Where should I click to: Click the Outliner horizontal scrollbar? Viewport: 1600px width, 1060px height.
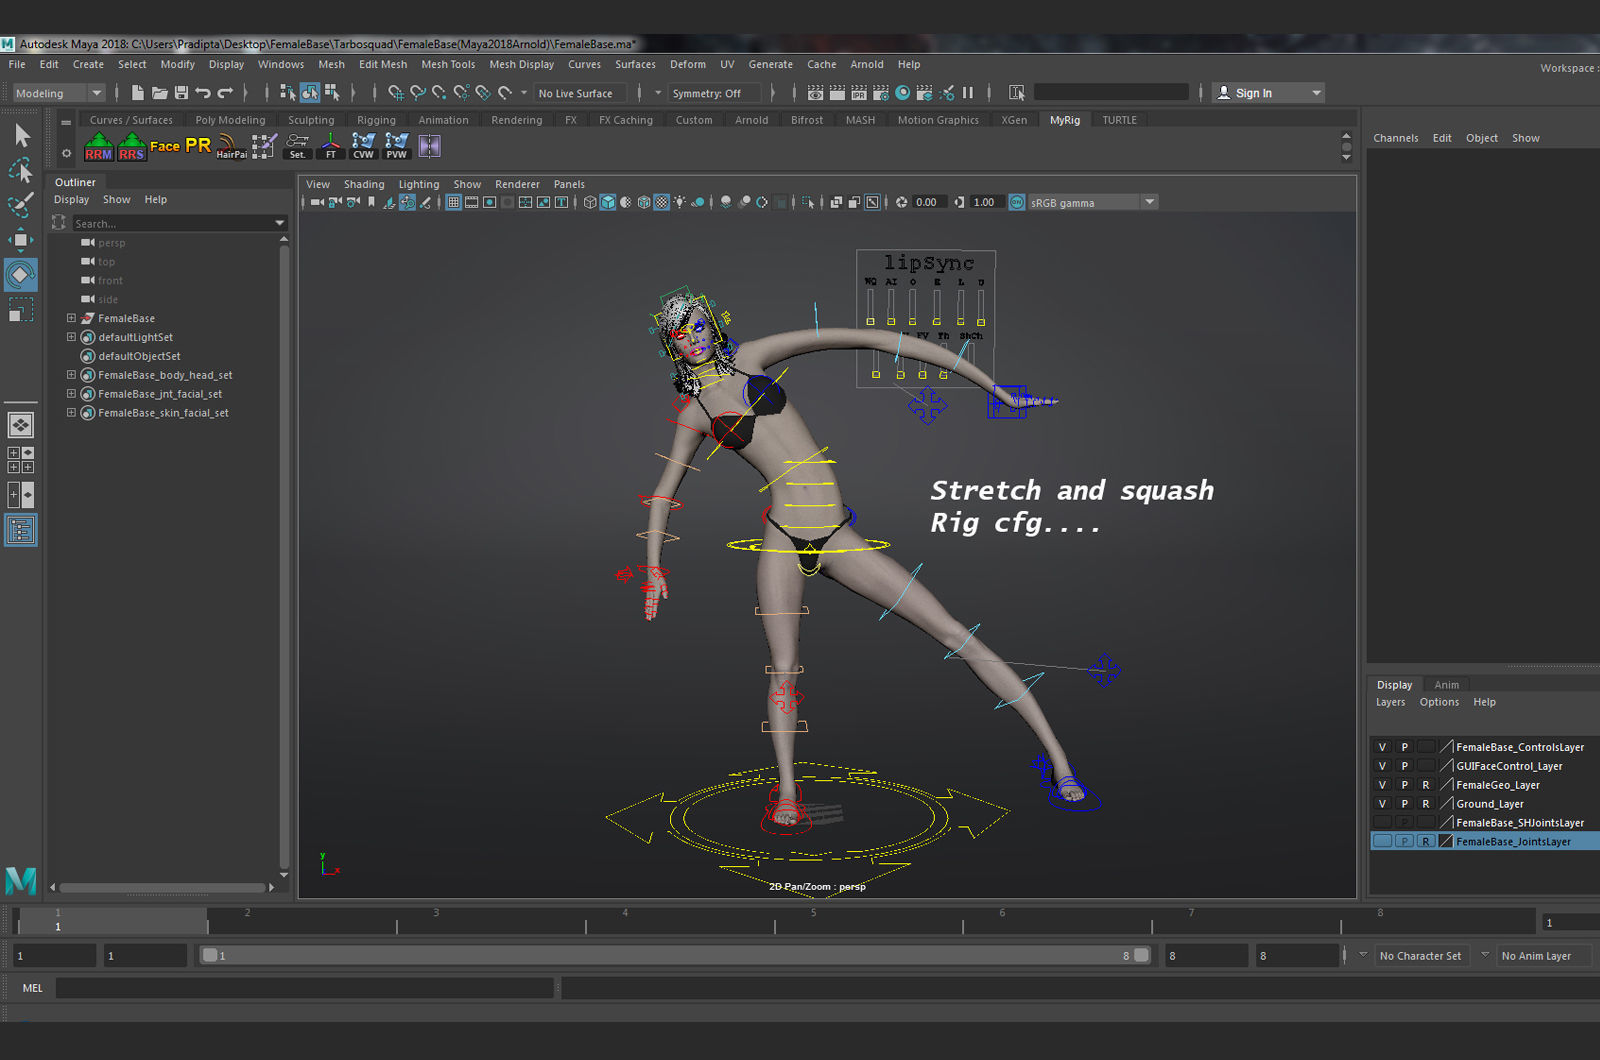click(x=164, y=887)
